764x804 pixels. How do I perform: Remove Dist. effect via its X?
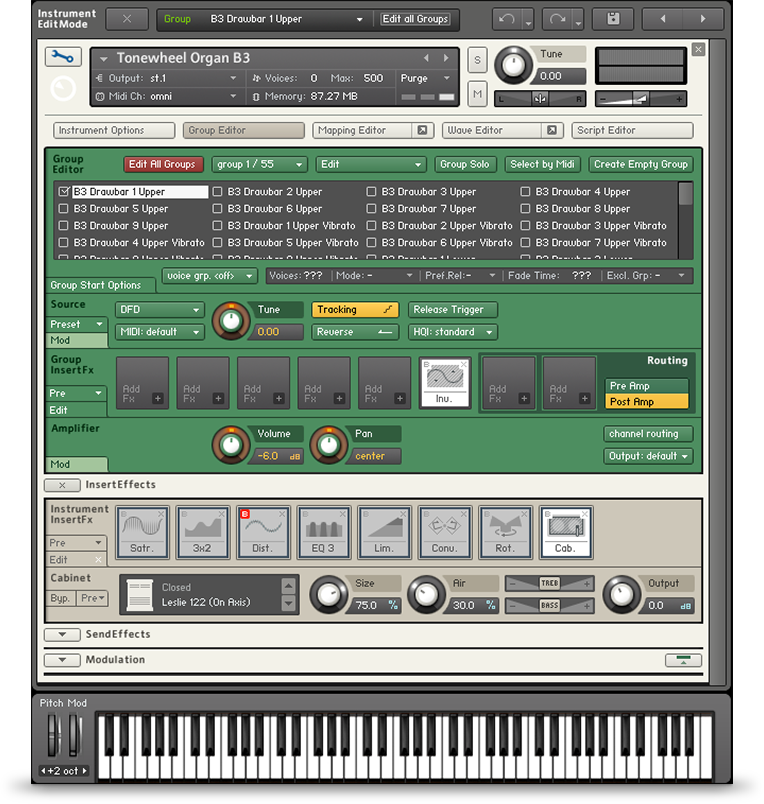click(282, 514)
